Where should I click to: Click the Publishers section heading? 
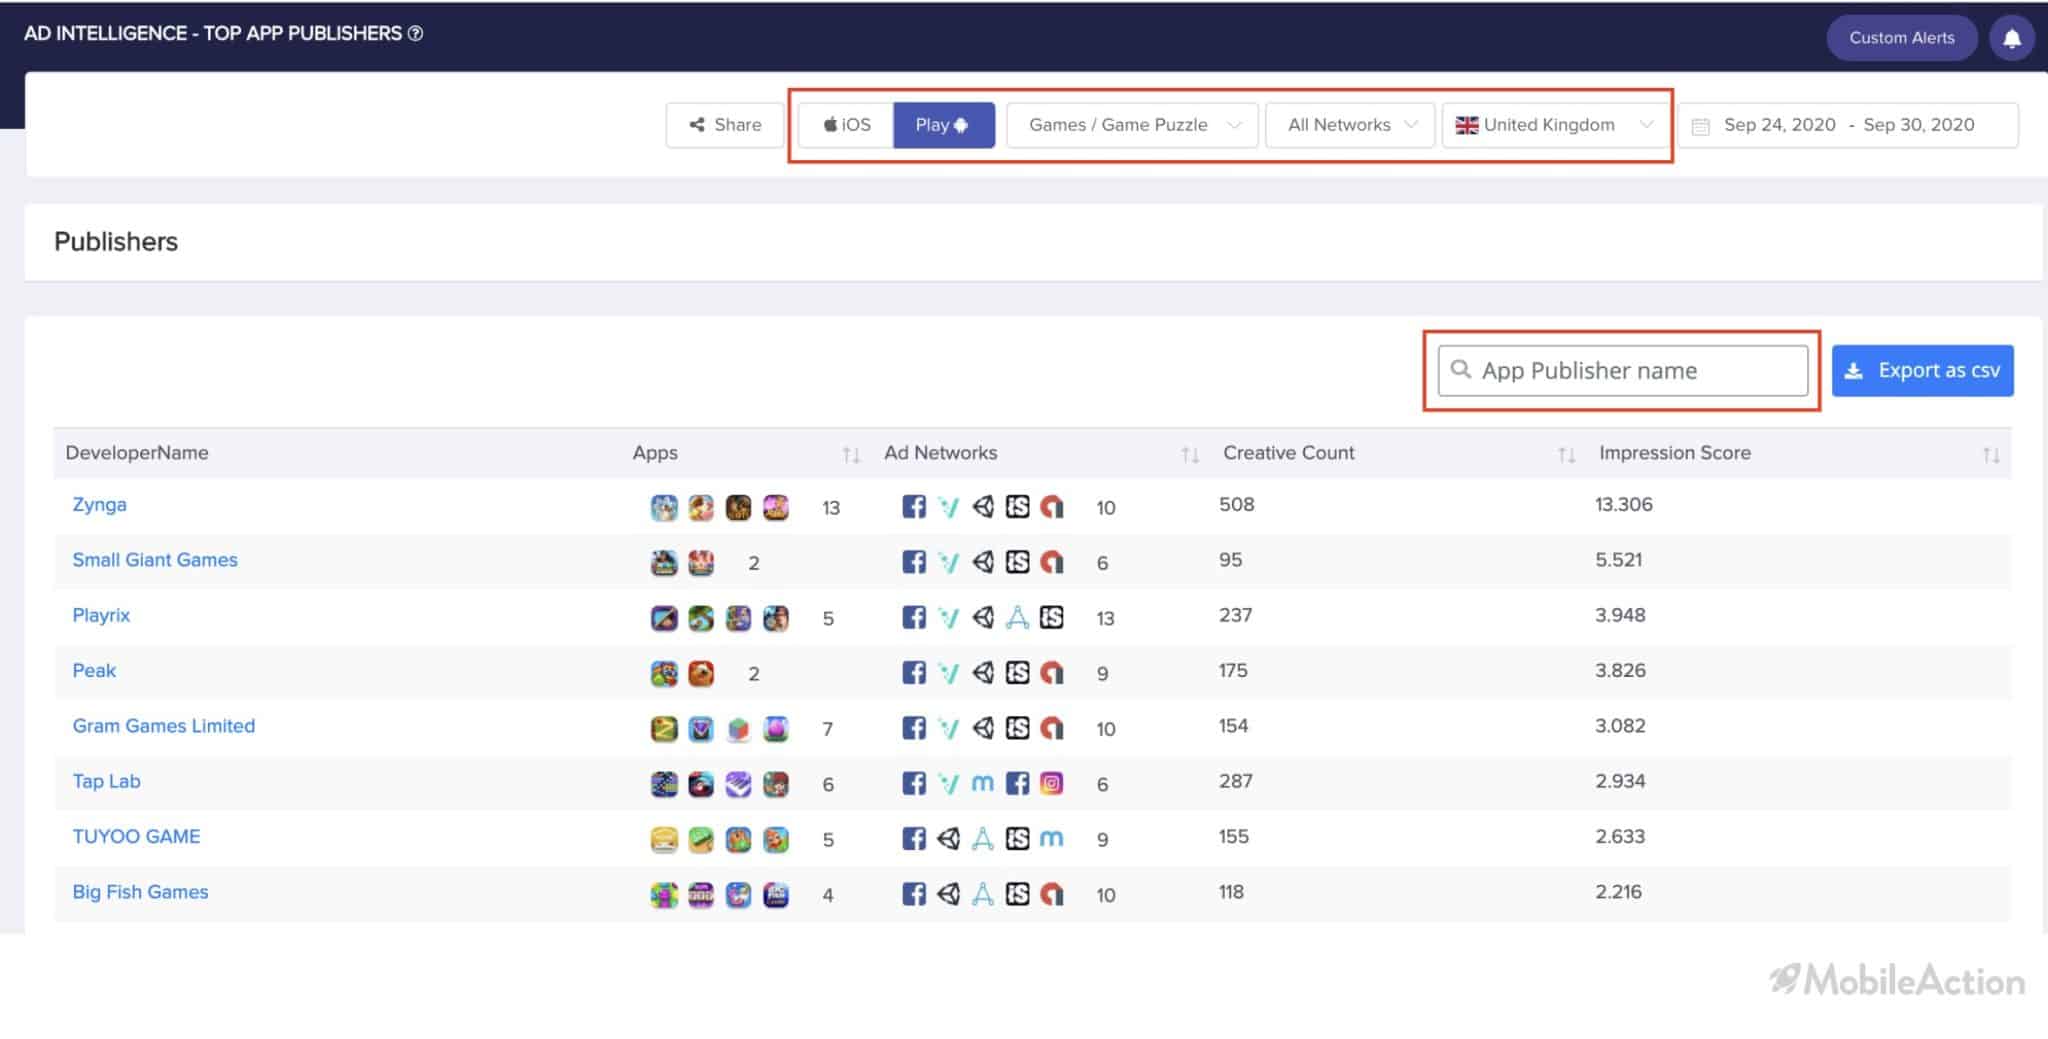(116, 242)
